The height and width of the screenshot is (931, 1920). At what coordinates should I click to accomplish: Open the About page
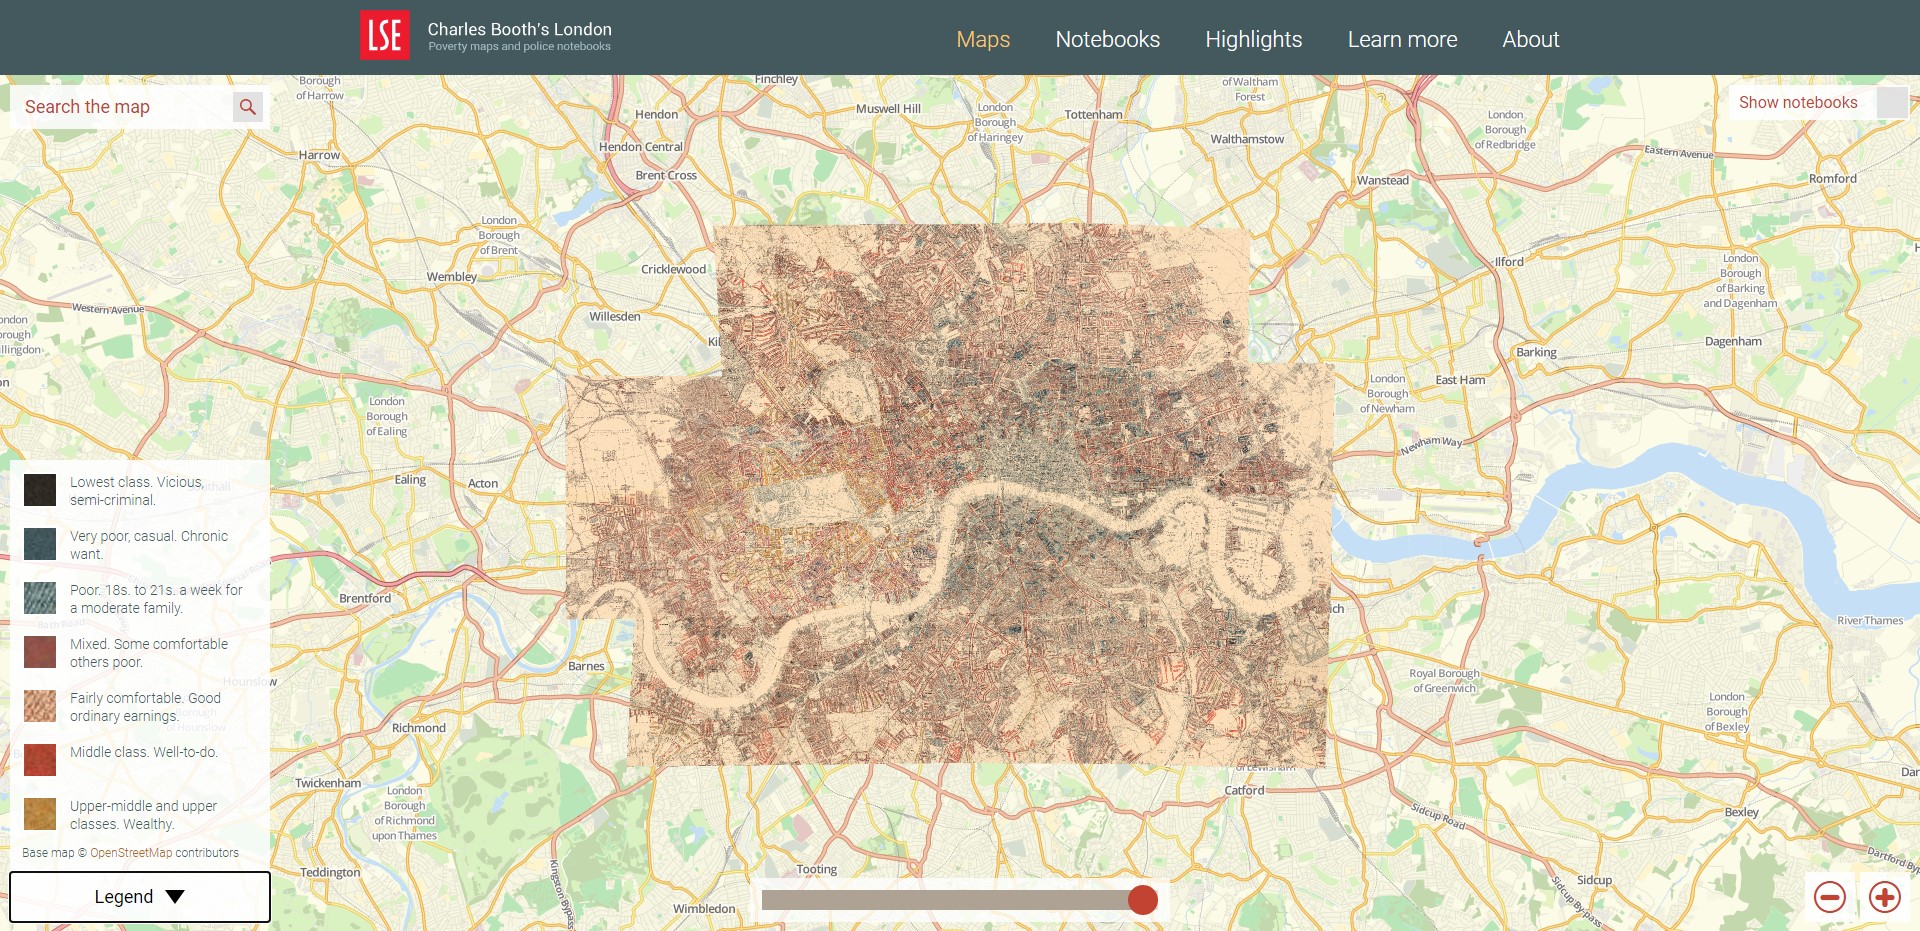1530,39
